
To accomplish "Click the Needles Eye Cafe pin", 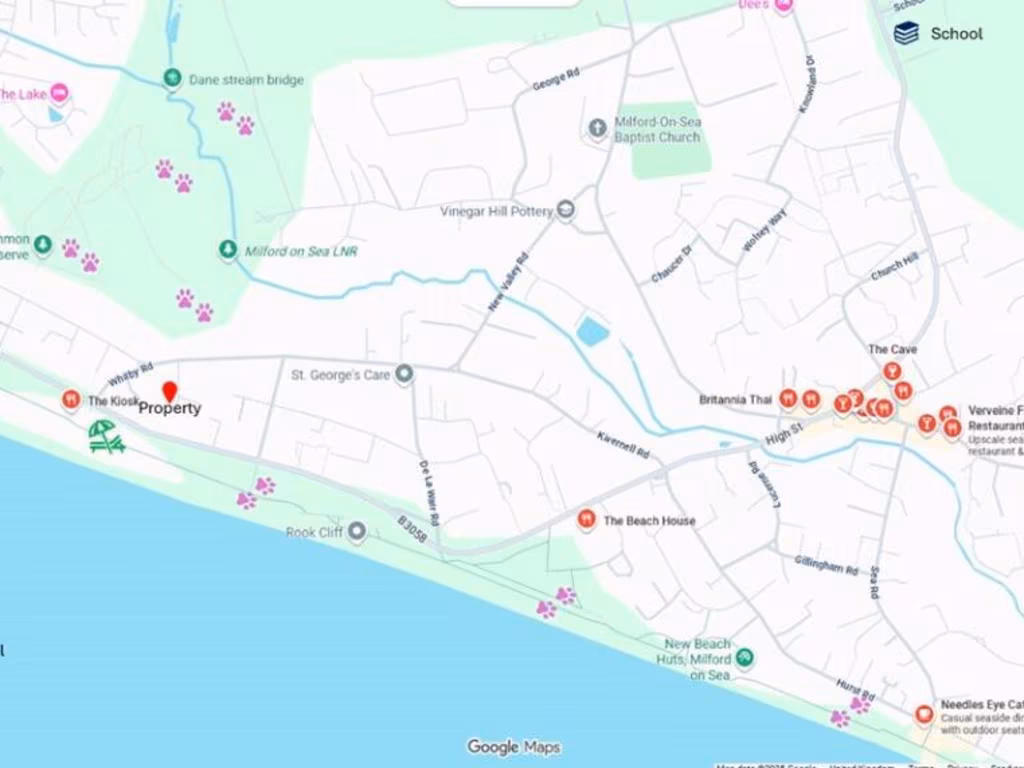I will tap(923, 714).
